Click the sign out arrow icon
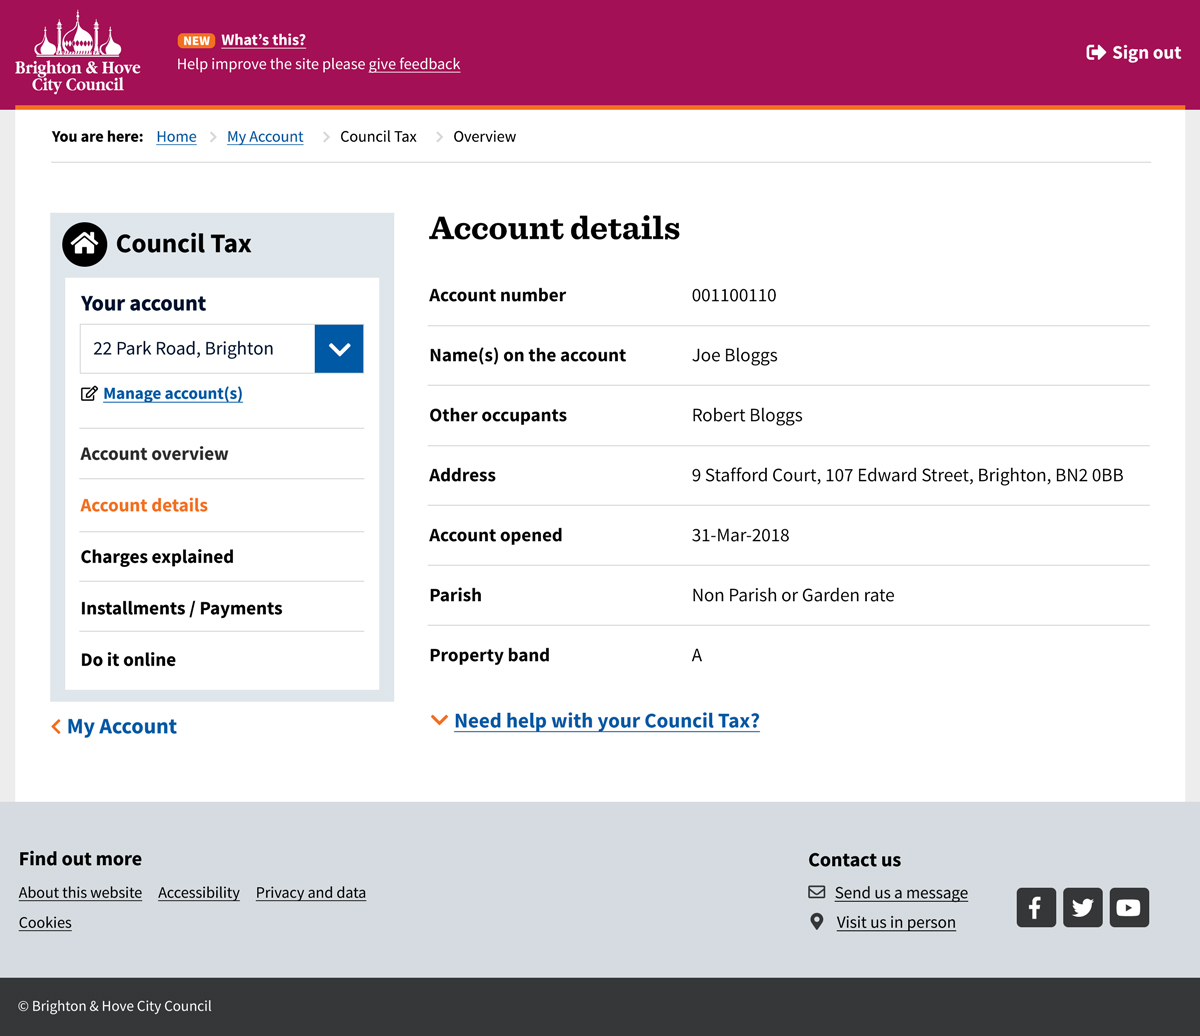The height and width of the screenshot is (1036, 1200). coord(1096,53)
